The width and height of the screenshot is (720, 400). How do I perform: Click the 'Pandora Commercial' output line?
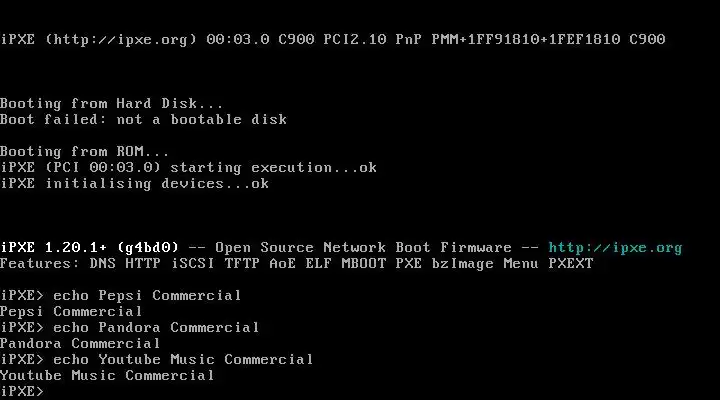pos(80,344)
